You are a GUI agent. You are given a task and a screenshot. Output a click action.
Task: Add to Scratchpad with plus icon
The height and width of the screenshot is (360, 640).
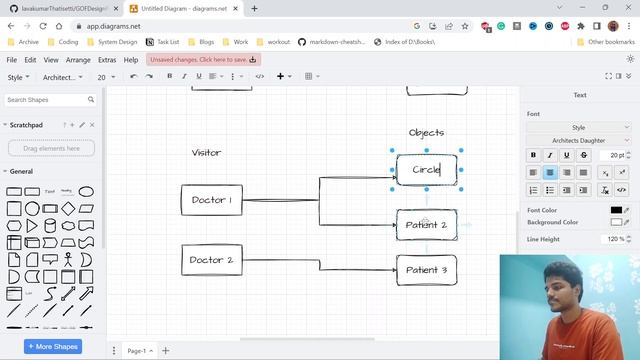pos(72,125)
